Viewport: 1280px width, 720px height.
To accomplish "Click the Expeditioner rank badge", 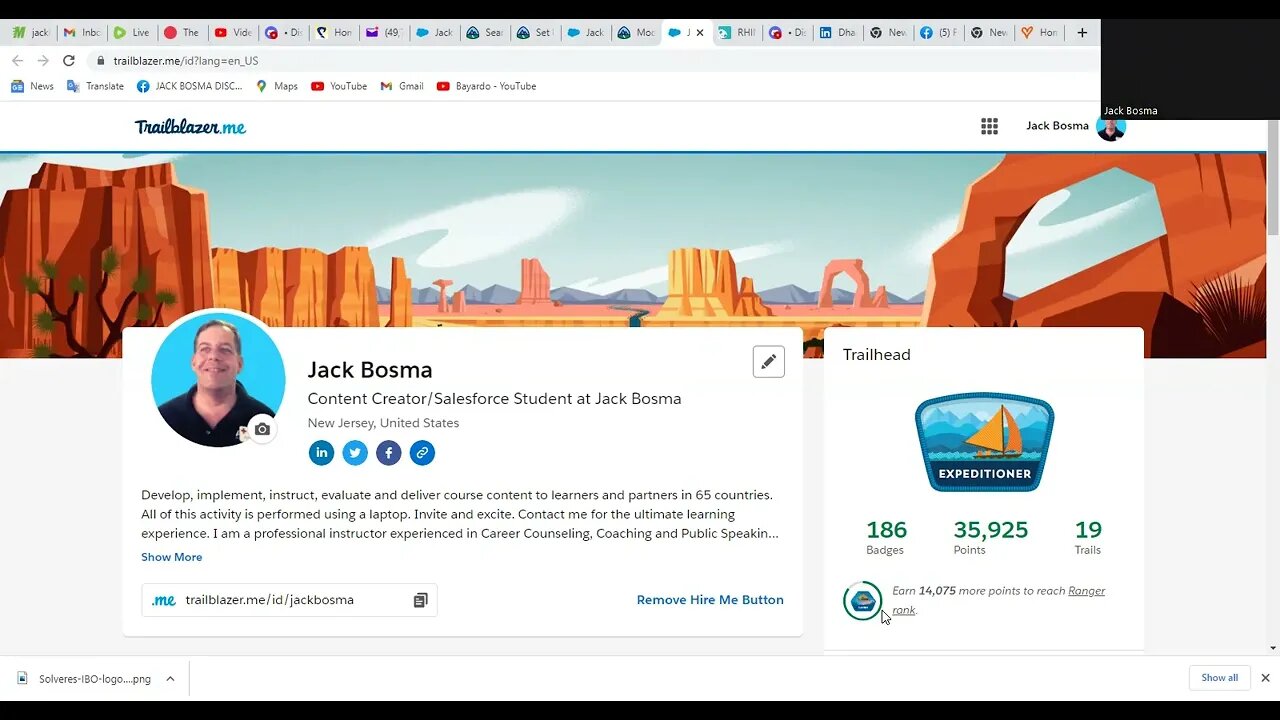I will coord(985,442).
